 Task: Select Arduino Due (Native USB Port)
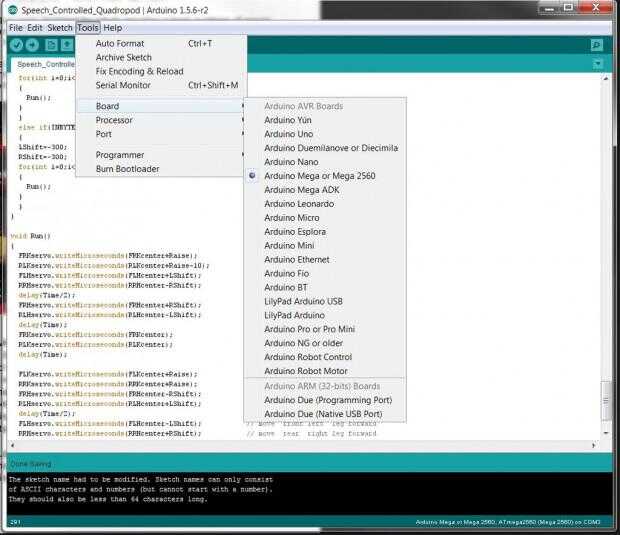point(325,414)
